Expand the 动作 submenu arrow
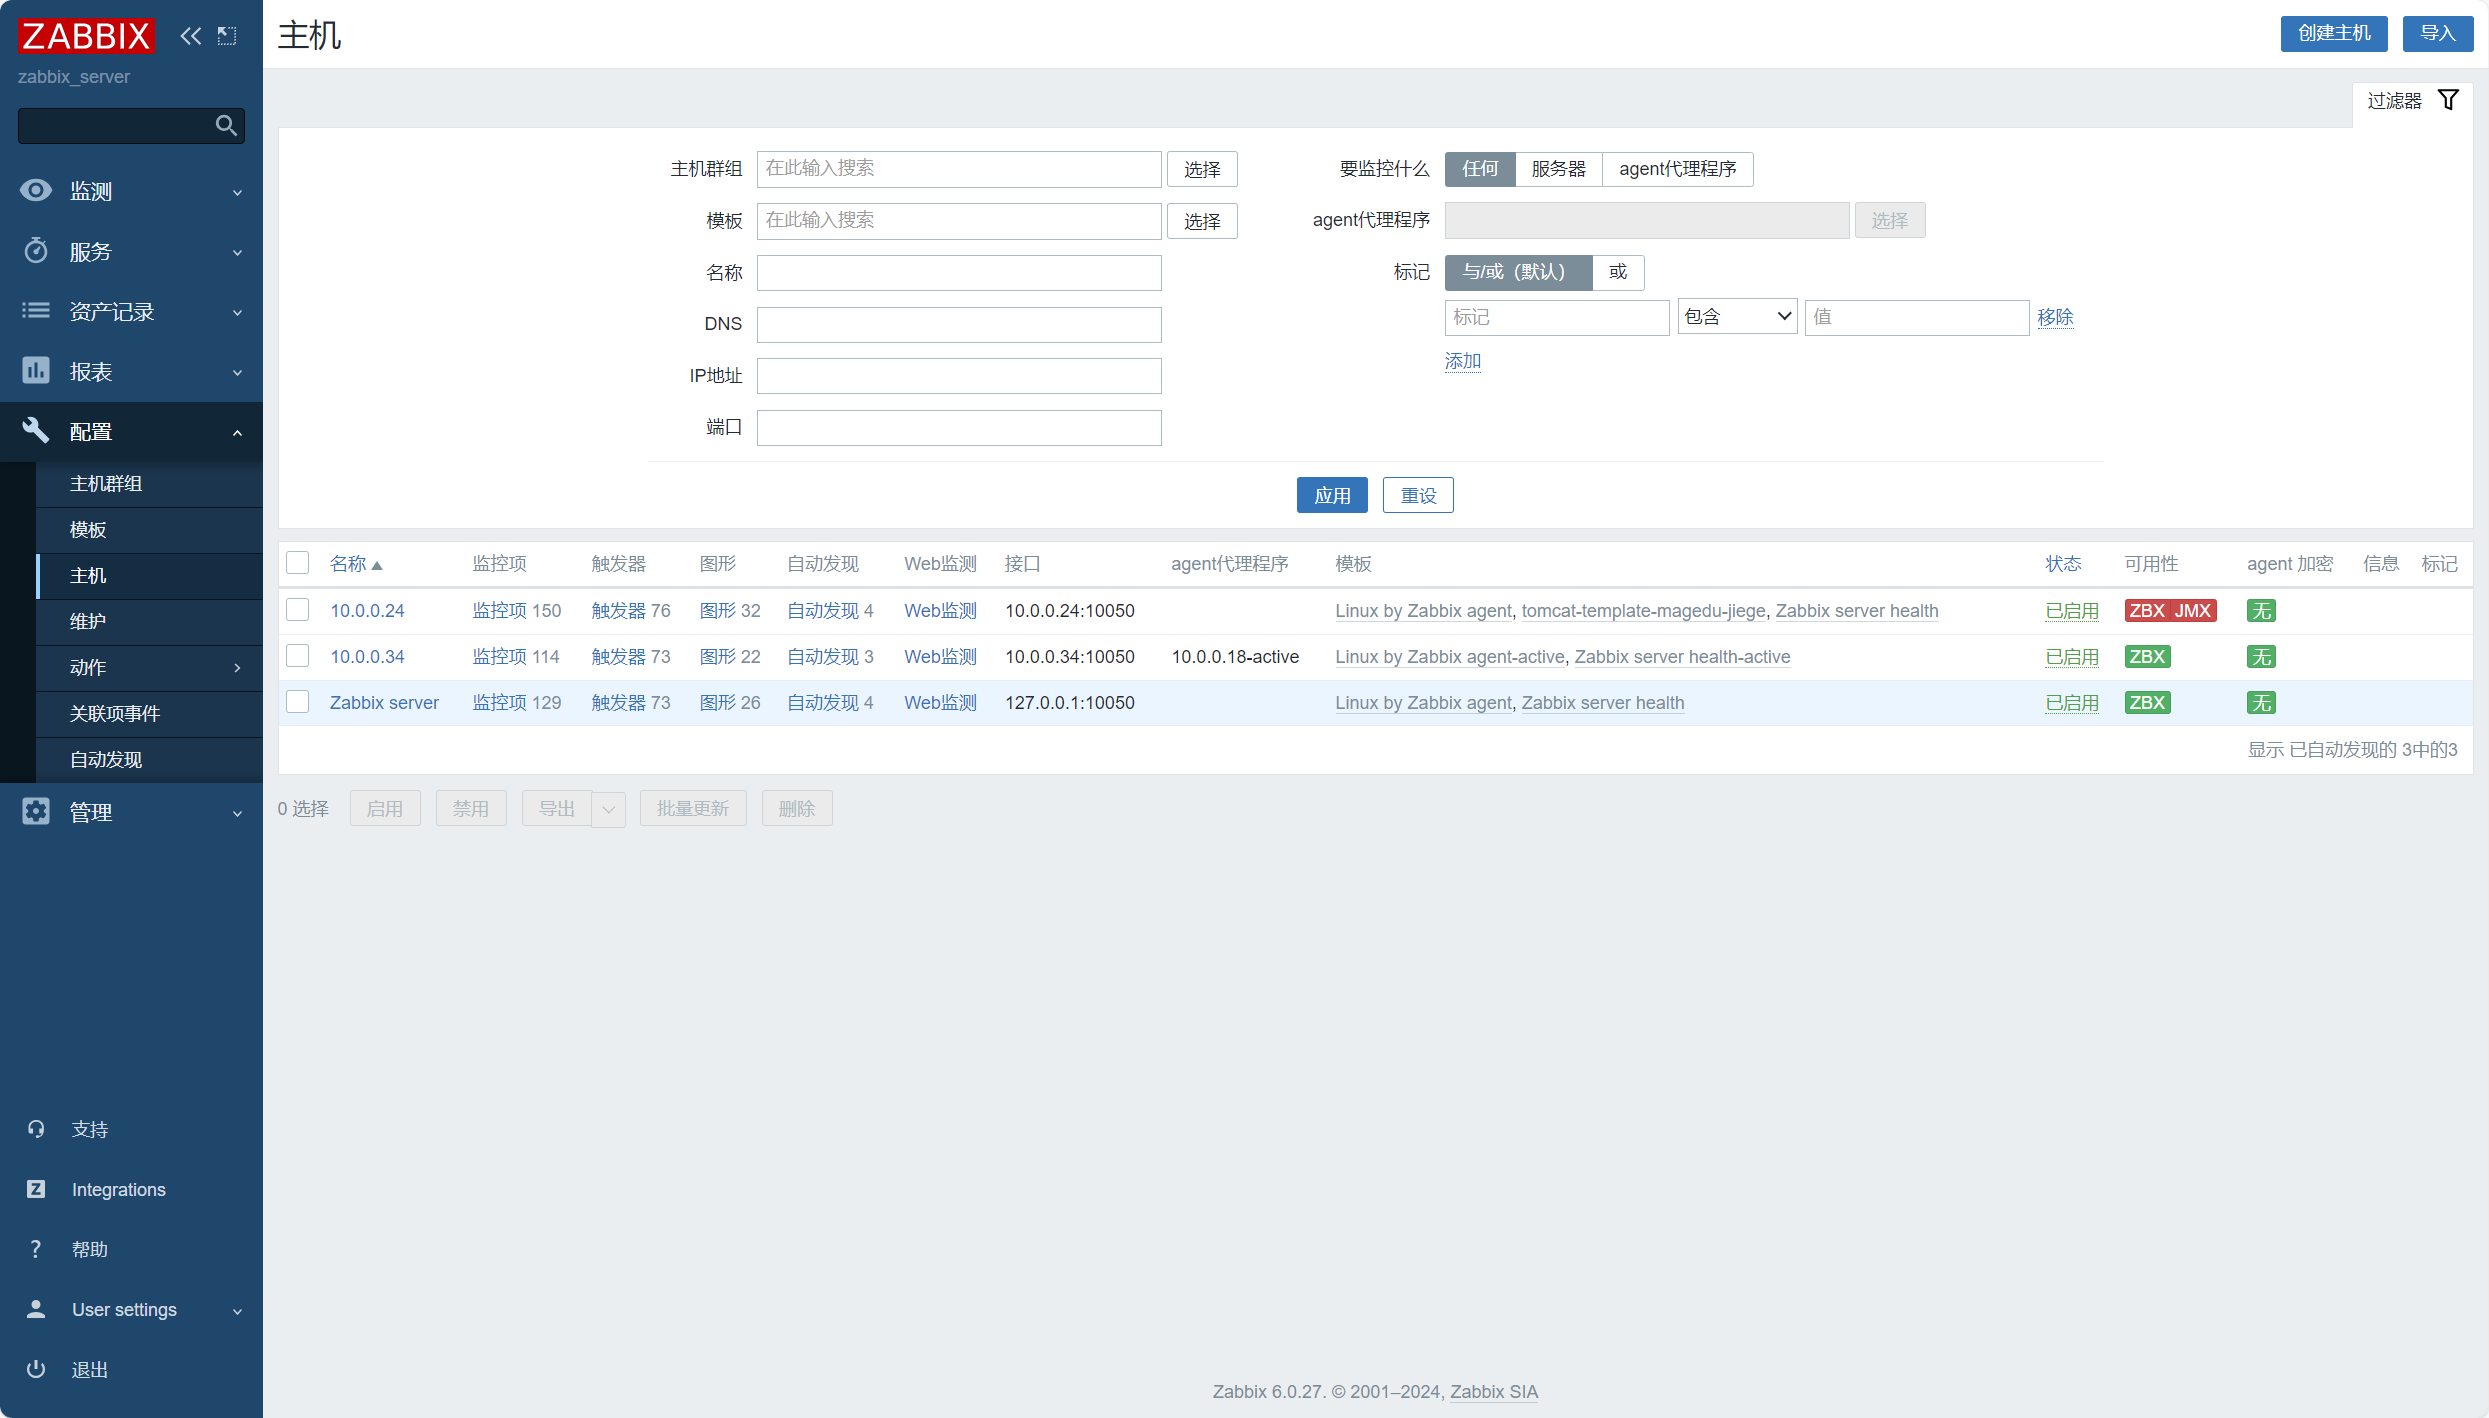This screenshot has width=2489, height=1418. click(x=237, y=667)
